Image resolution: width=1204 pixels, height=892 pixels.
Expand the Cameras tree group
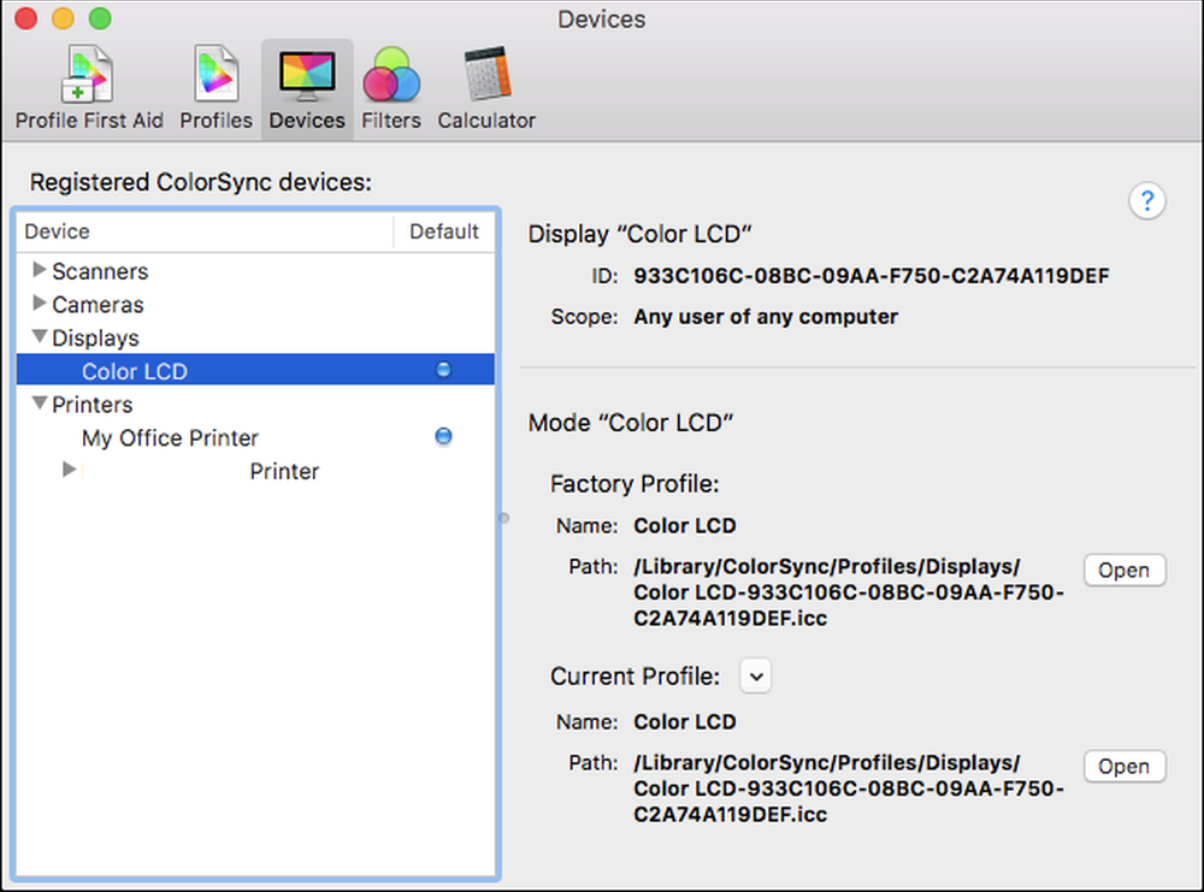coord(39,303)
